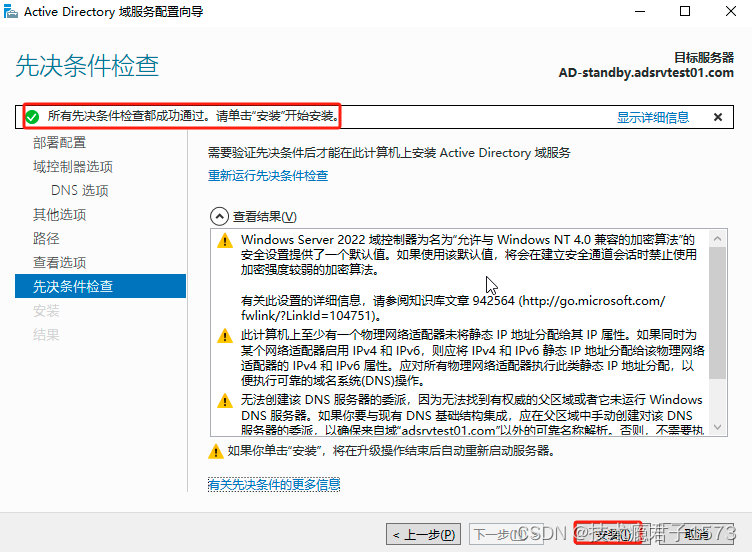
Task: Select 查看选项 step in sidebar
Action: click(x=59, y=262)
